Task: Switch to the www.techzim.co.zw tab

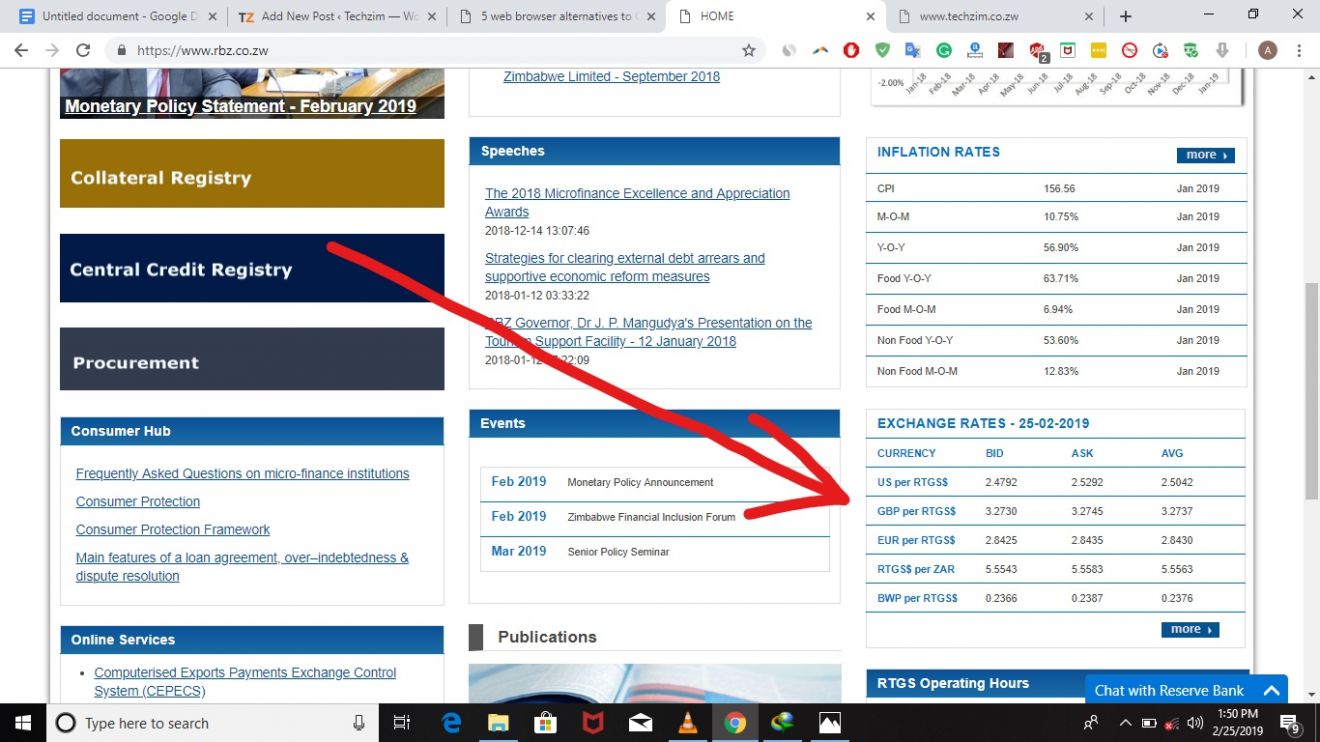Action: pos(995,16)
